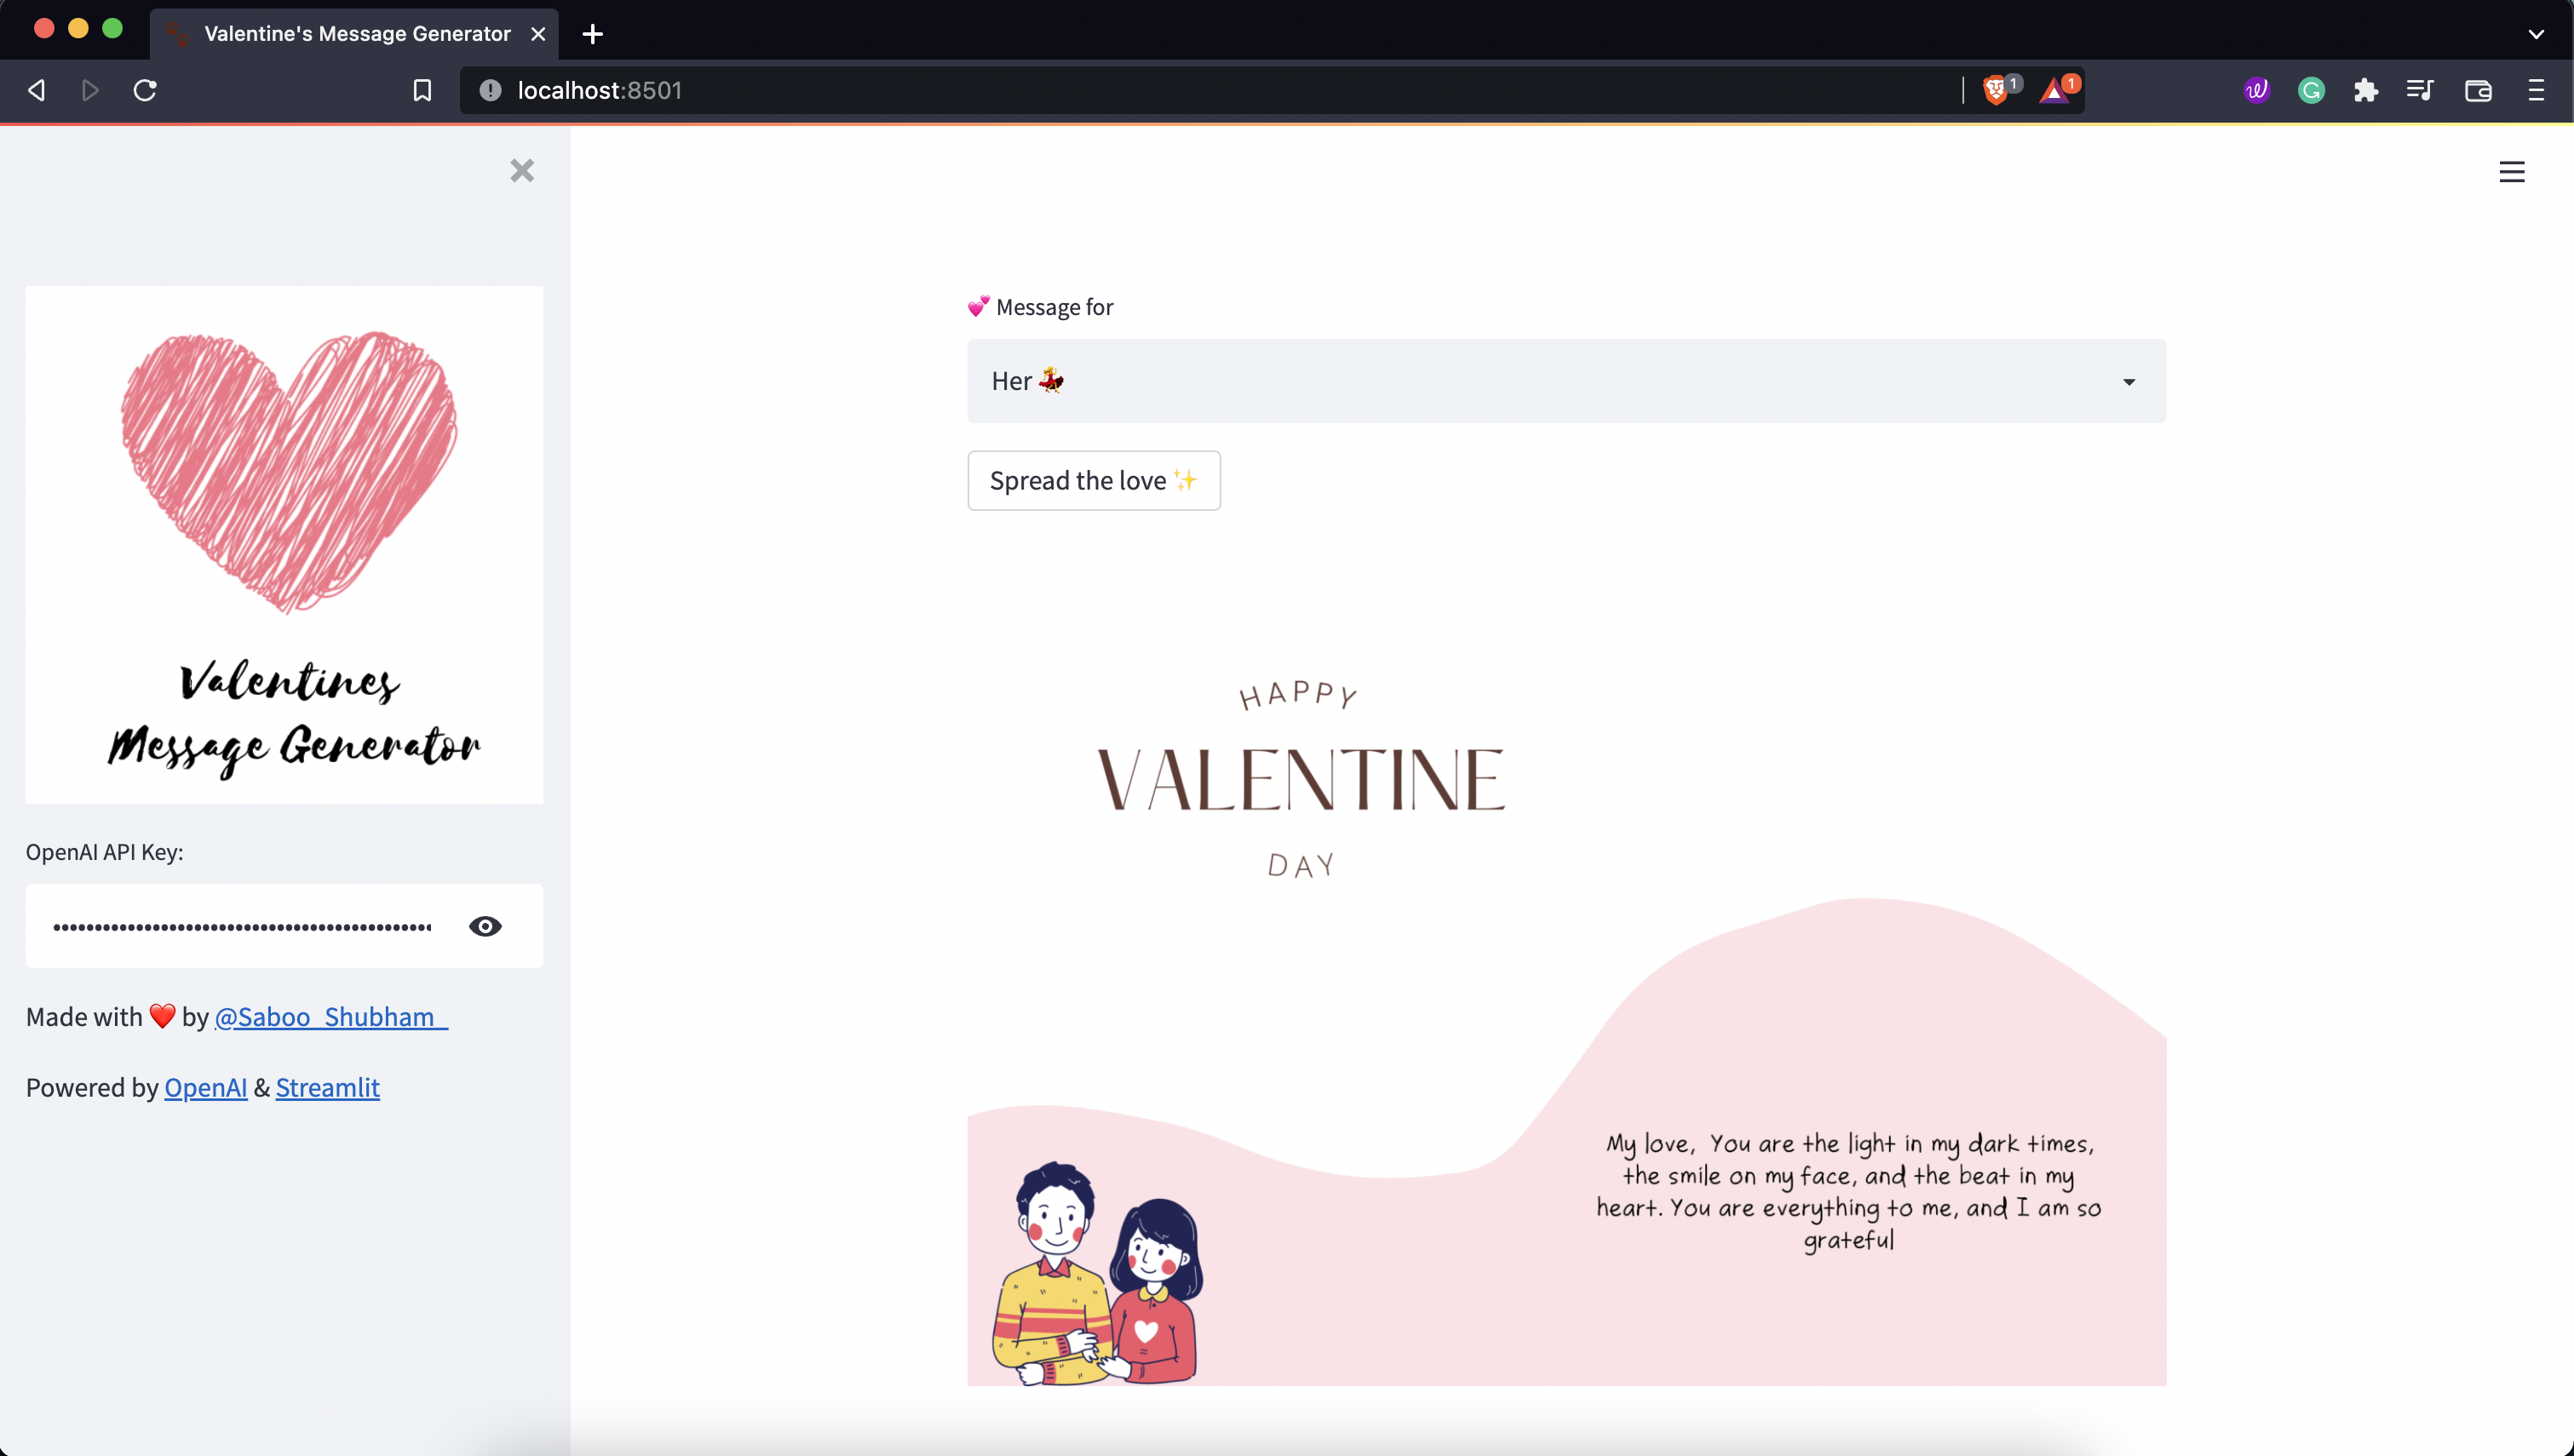Screen dimensions: 2574x1456
Task: Select the Valentine's Message Generator tab
Action: point(355,34)
